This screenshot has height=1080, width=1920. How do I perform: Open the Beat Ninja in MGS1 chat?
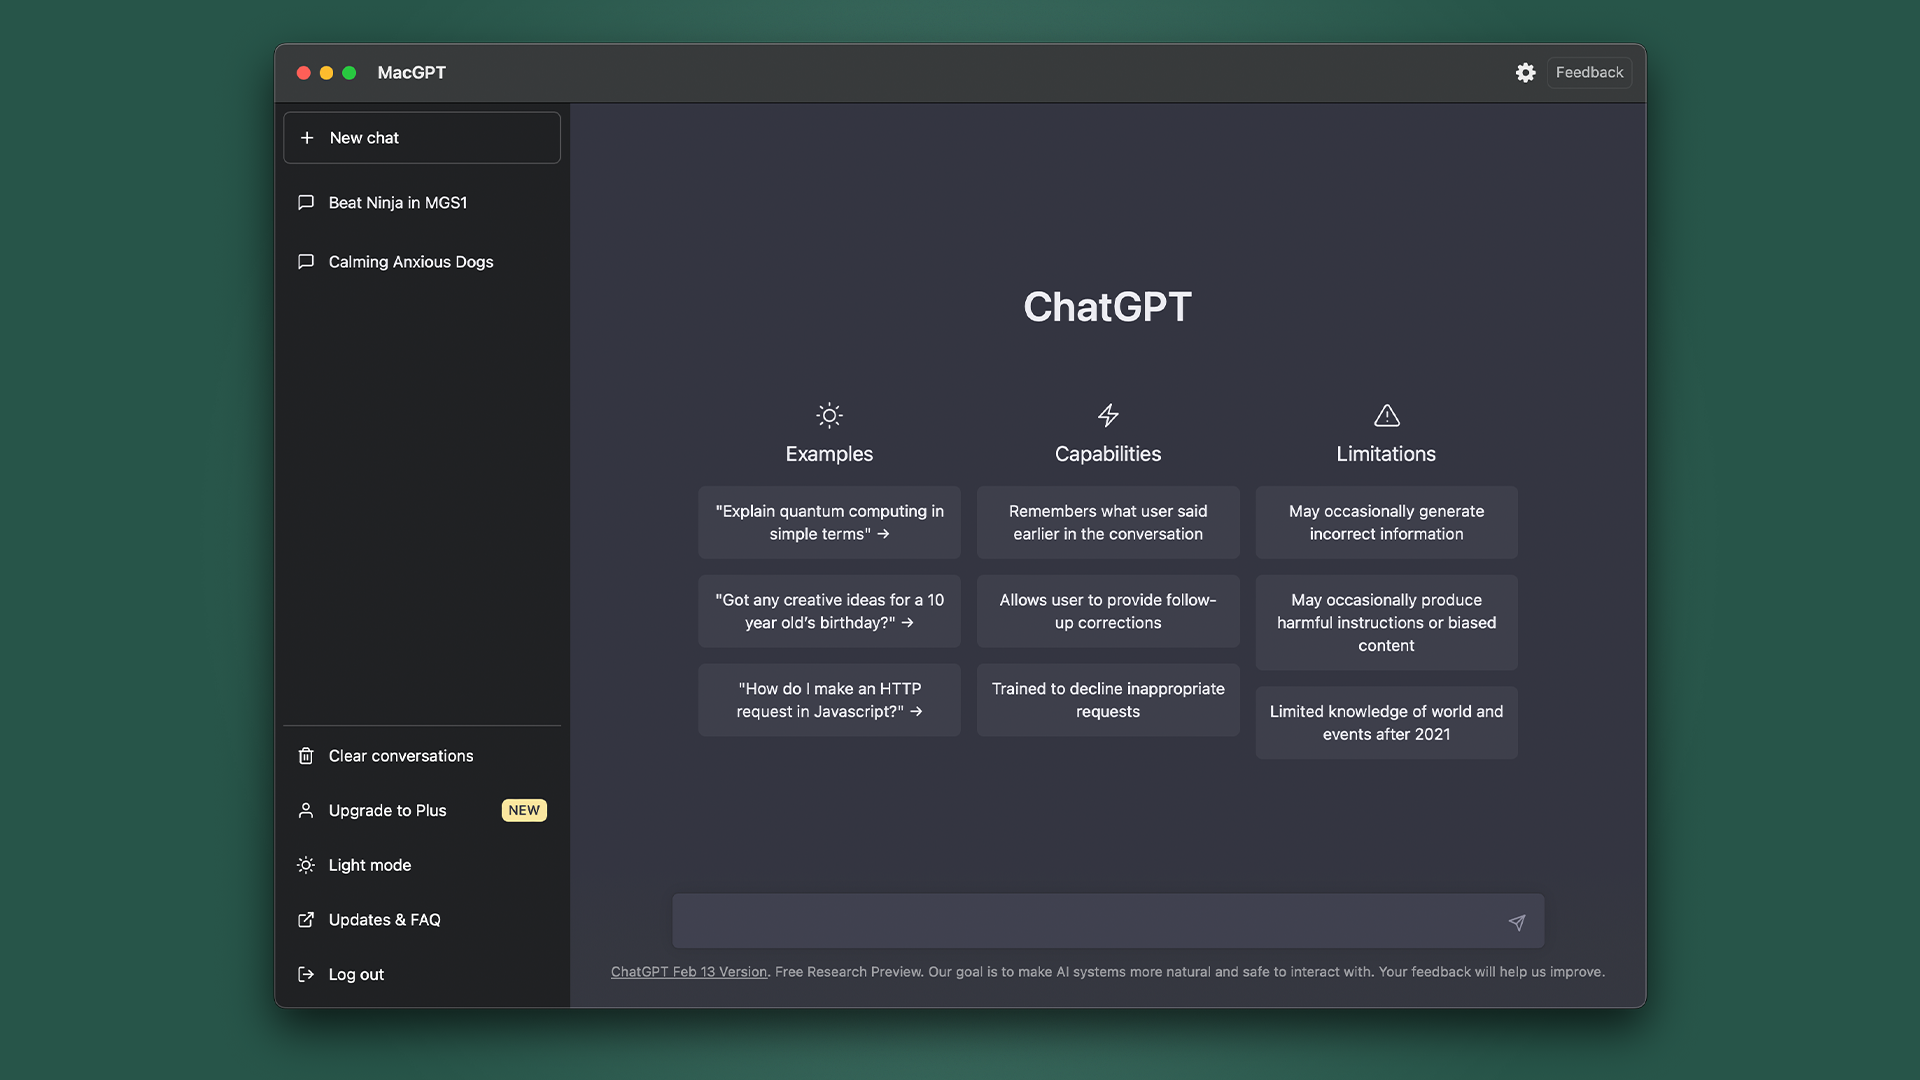pos(397,203)
